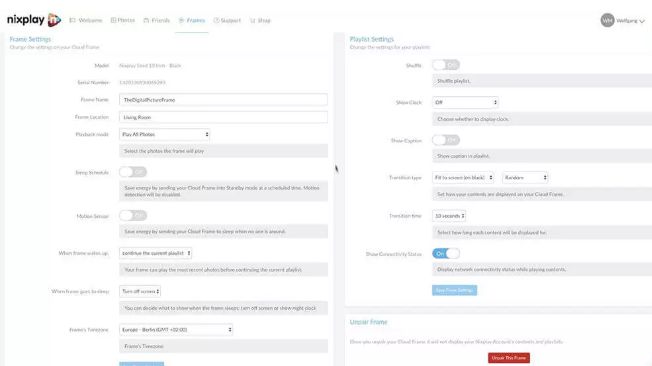Click the Support tab icon
The height and width of the screenshot is (366, 652).
216,20
